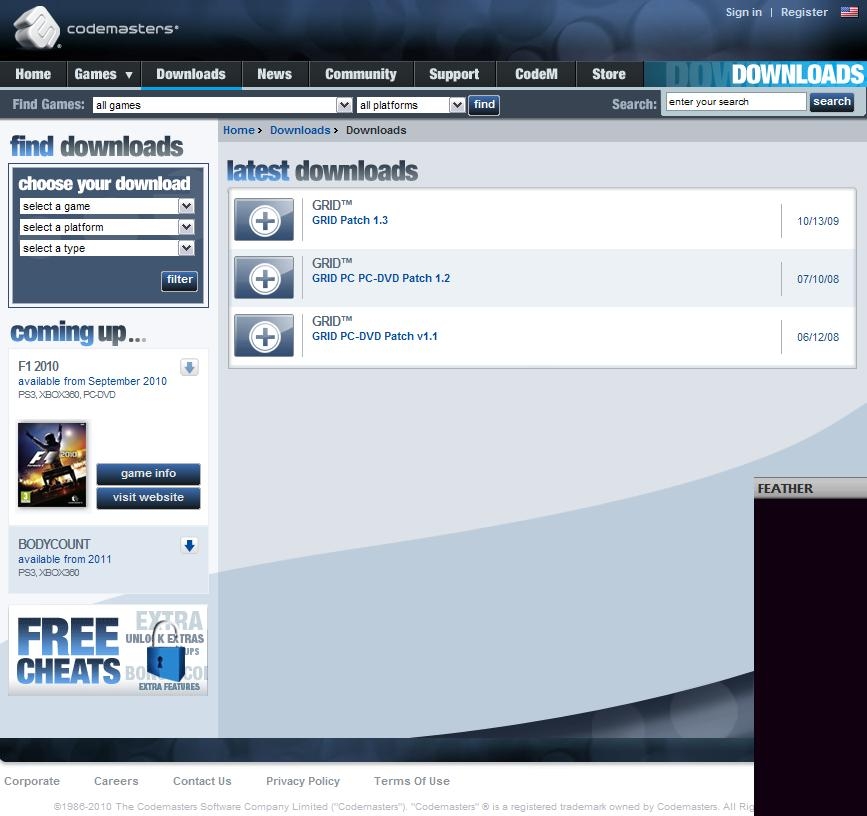Click the Sign in link
Screen dimensions: 867x816
click(x=743, y=12)
